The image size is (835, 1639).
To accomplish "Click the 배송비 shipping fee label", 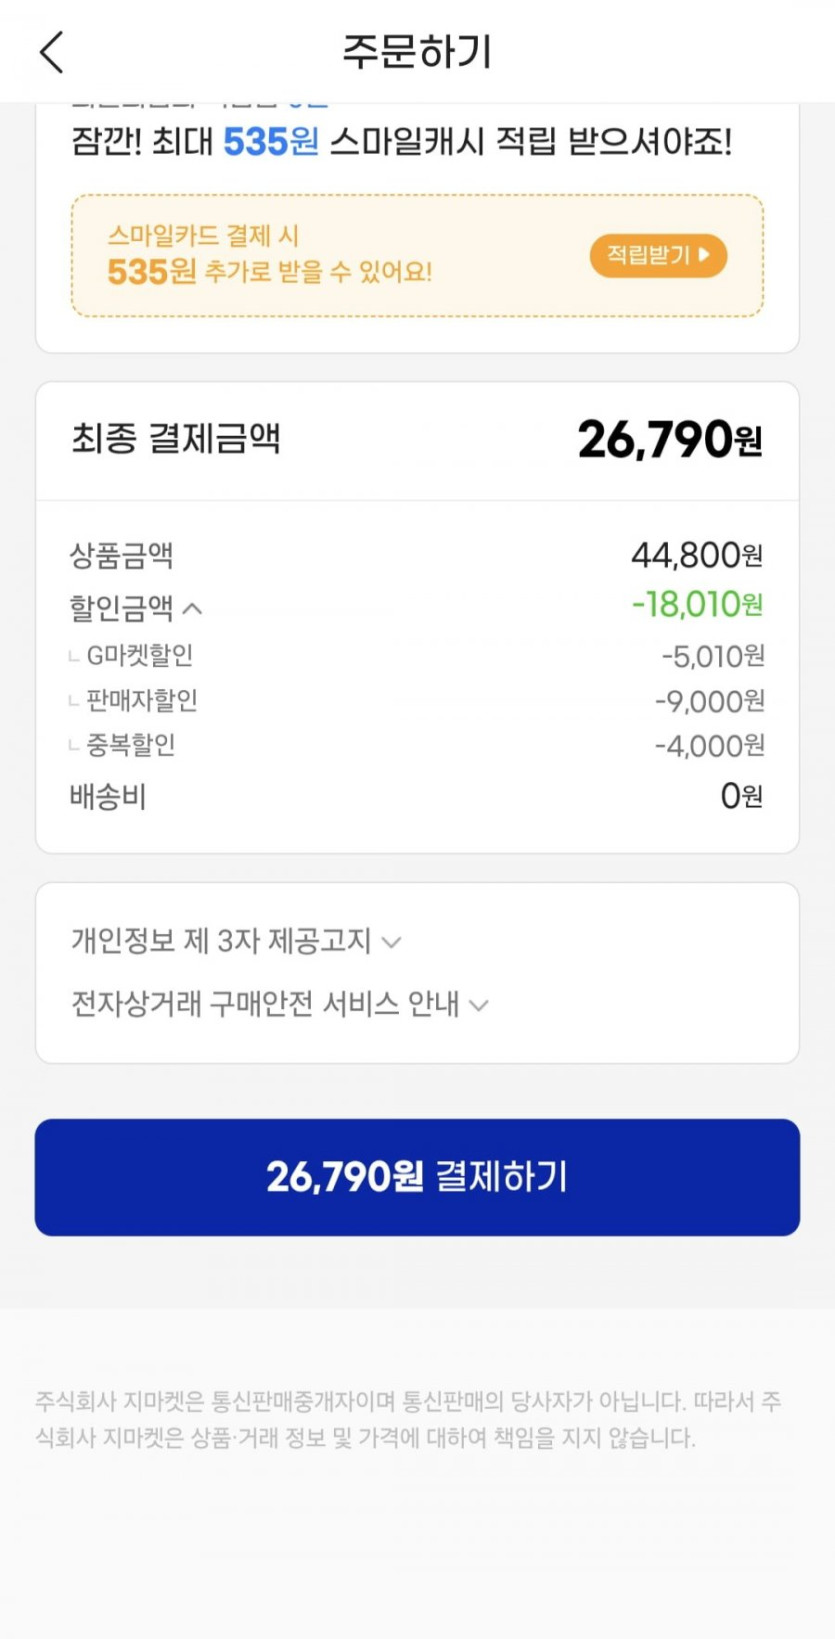I will [108, 797].
